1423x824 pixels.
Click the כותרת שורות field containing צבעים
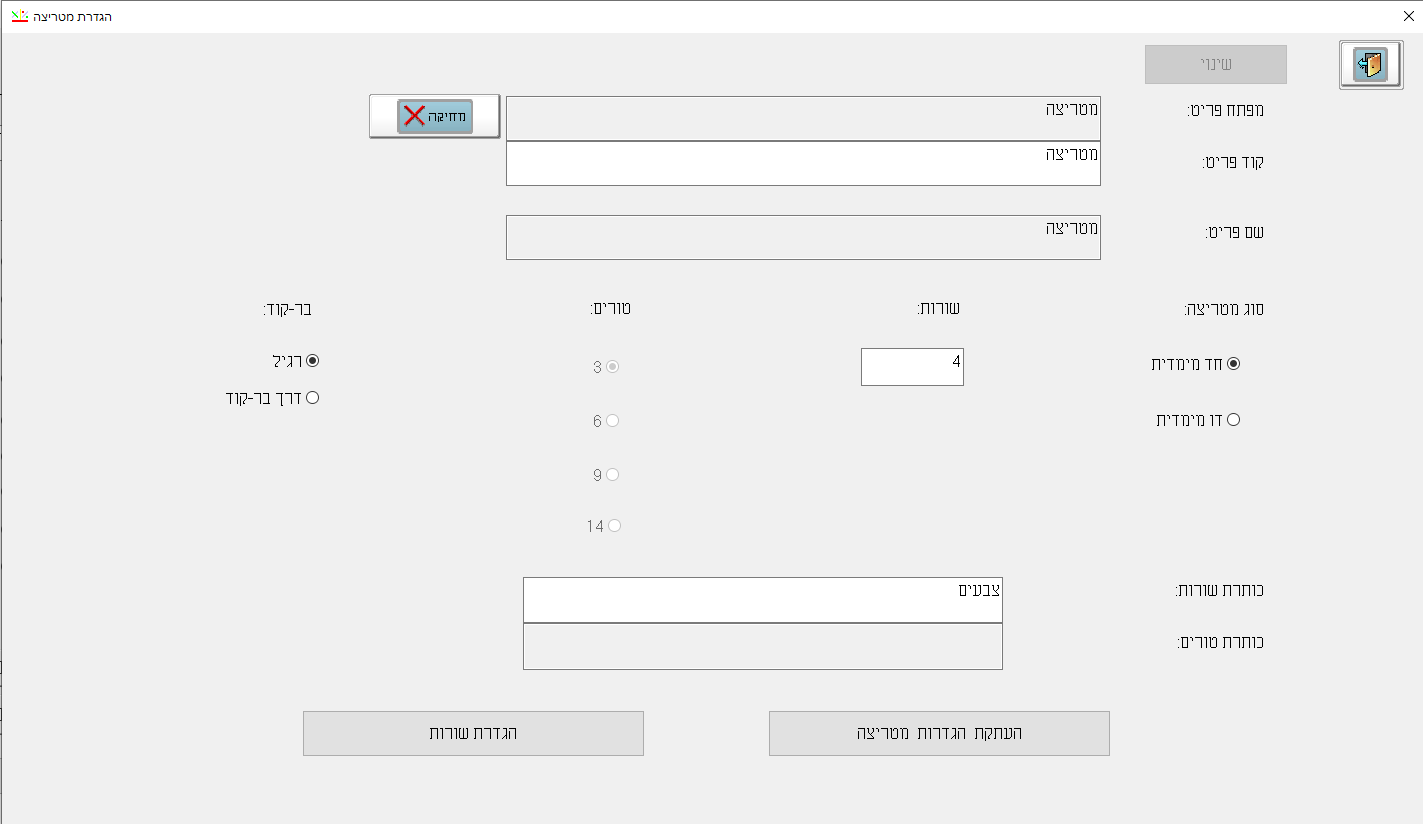(x=762, y=599)
